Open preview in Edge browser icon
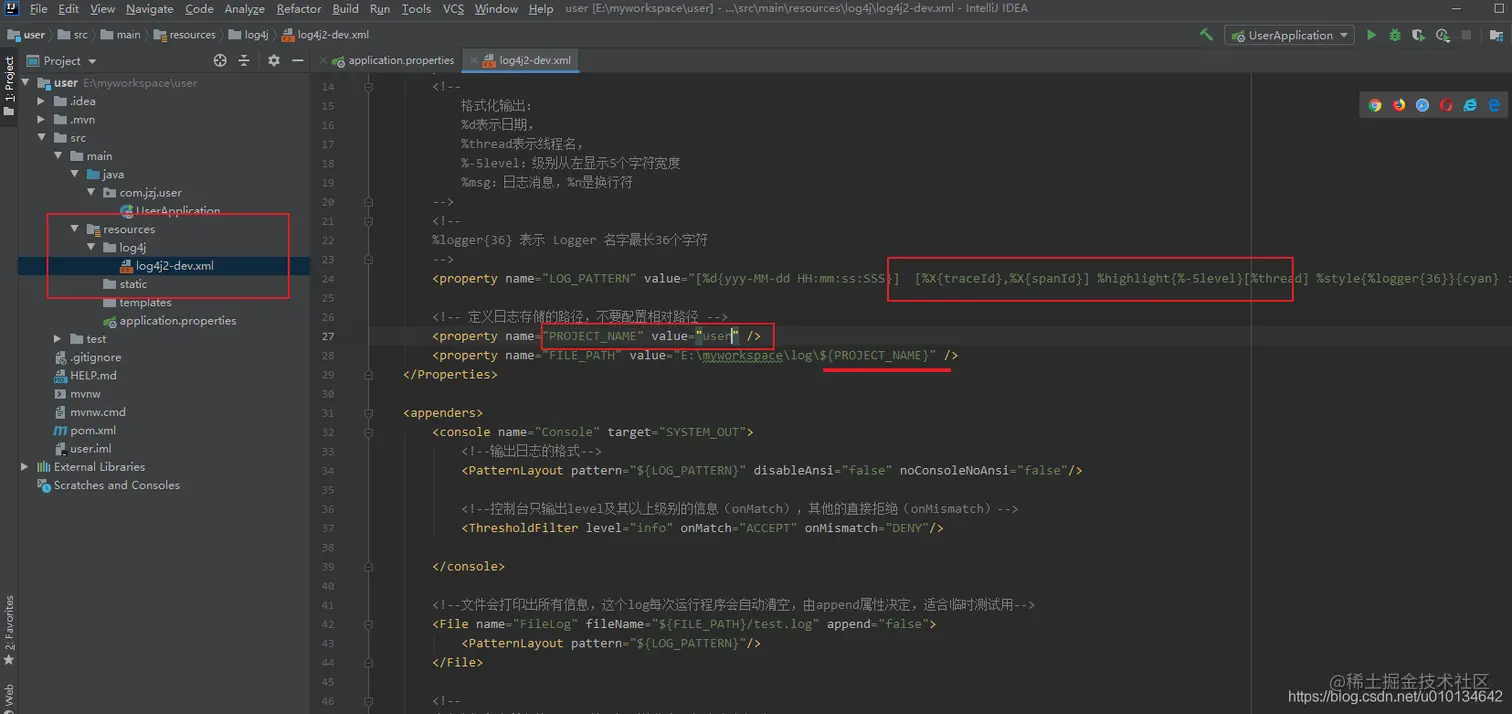This screenshot has width=1512, height=714. coord(1494,105)
